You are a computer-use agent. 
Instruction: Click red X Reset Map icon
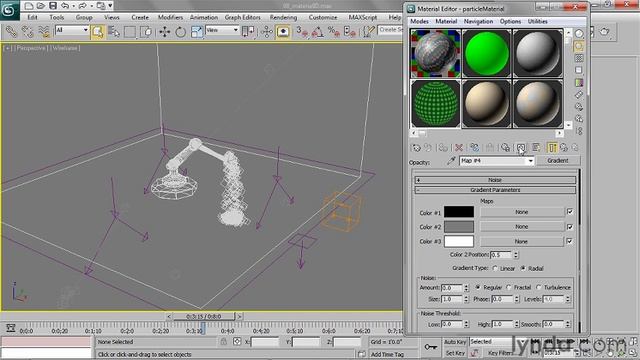(x=459, y=148)
